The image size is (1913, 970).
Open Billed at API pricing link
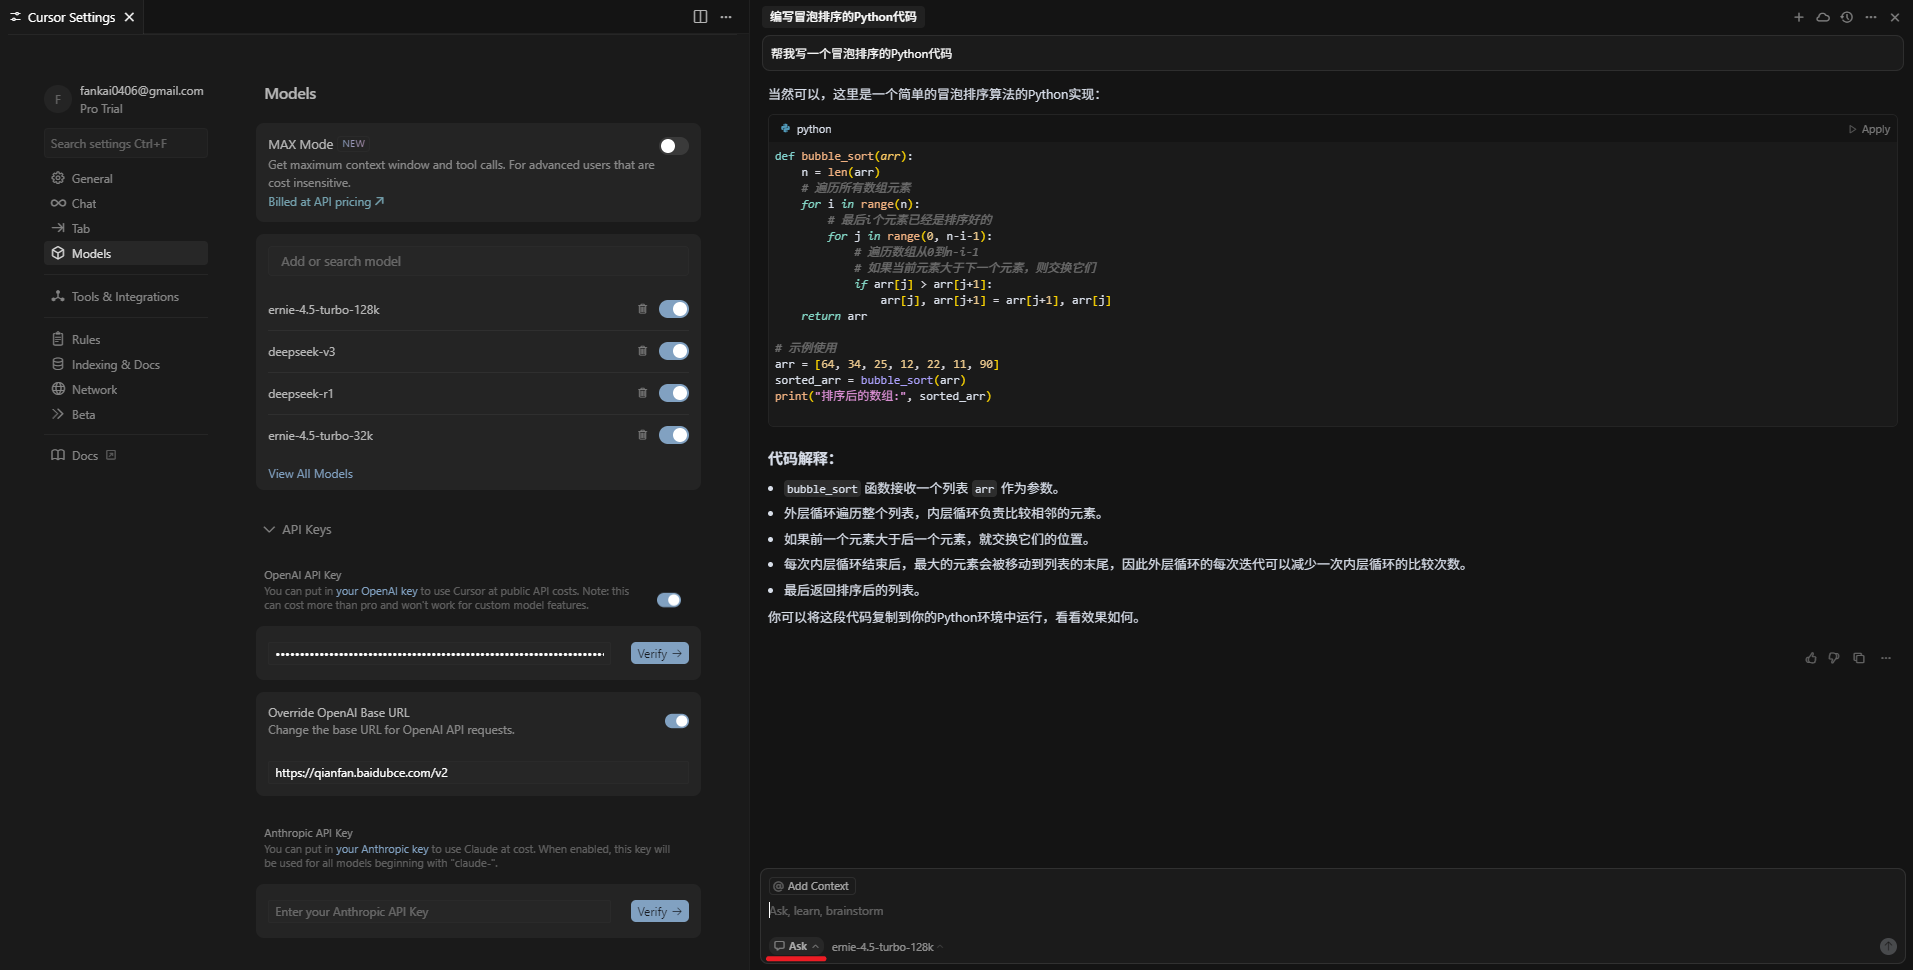pyautogui.click(x=326, y=201)
